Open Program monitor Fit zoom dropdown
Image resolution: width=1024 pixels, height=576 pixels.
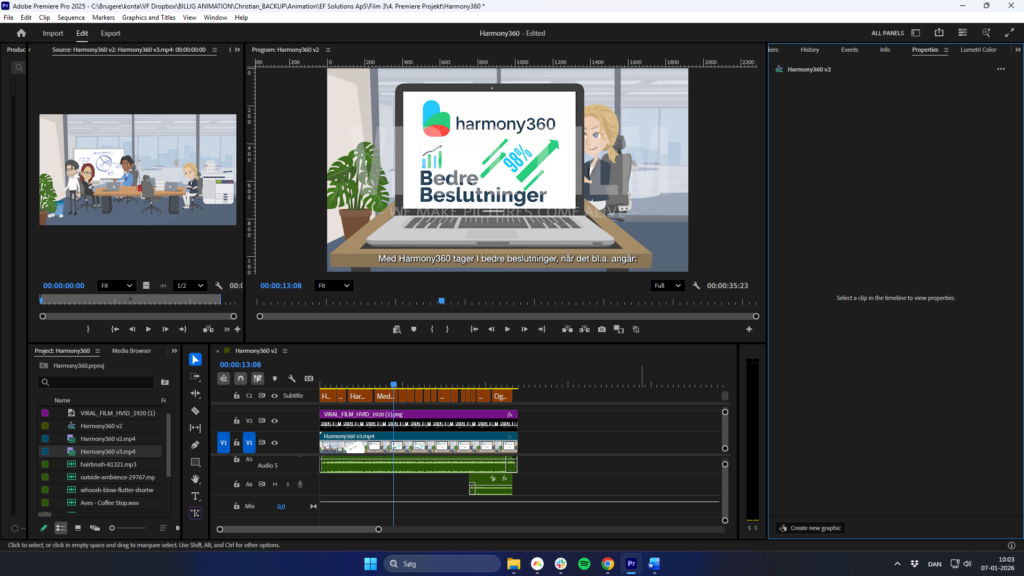click(x=334, y=285)
